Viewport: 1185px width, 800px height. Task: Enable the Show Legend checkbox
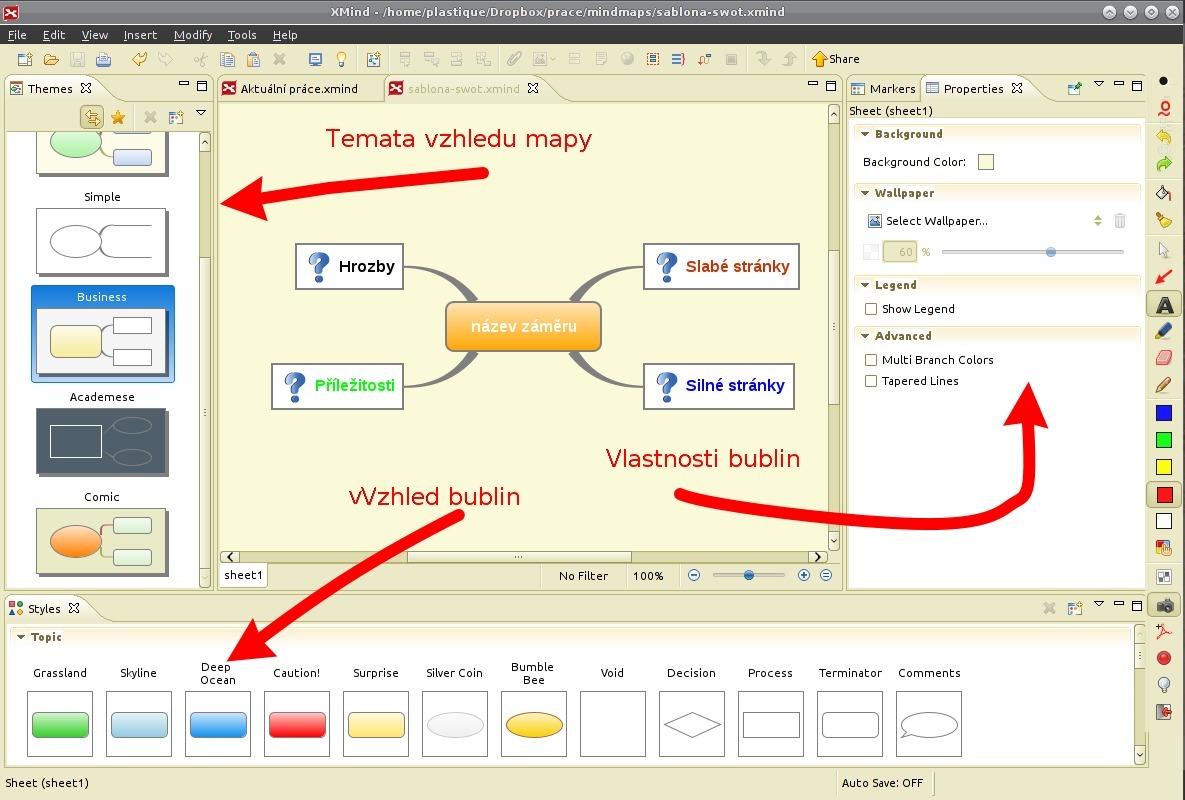(x=871, y=309)
